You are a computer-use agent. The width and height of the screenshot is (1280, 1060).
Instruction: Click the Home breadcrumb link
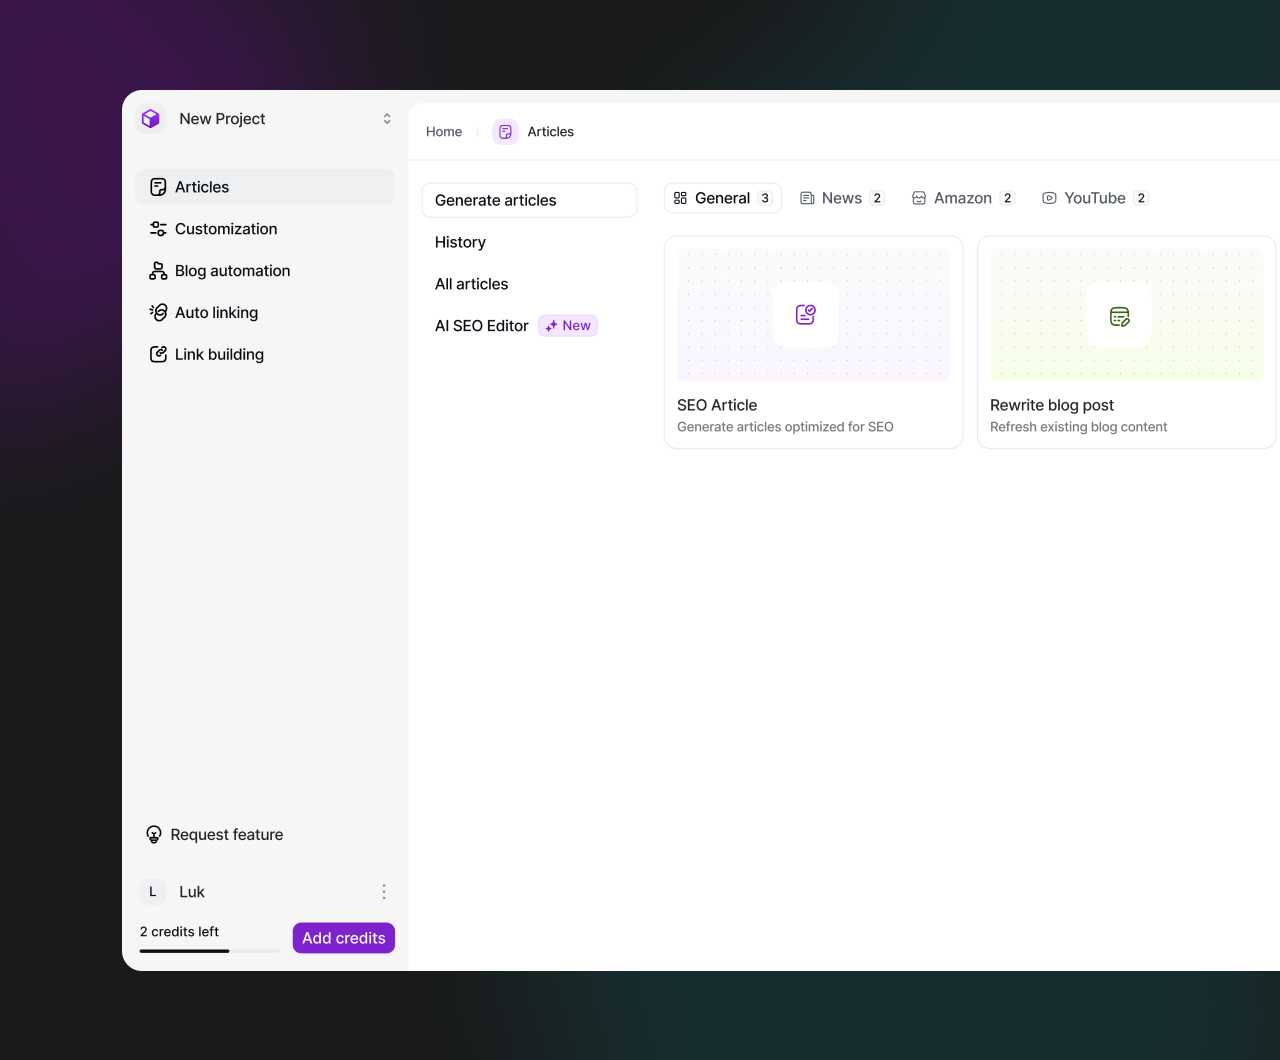[444, 132]
